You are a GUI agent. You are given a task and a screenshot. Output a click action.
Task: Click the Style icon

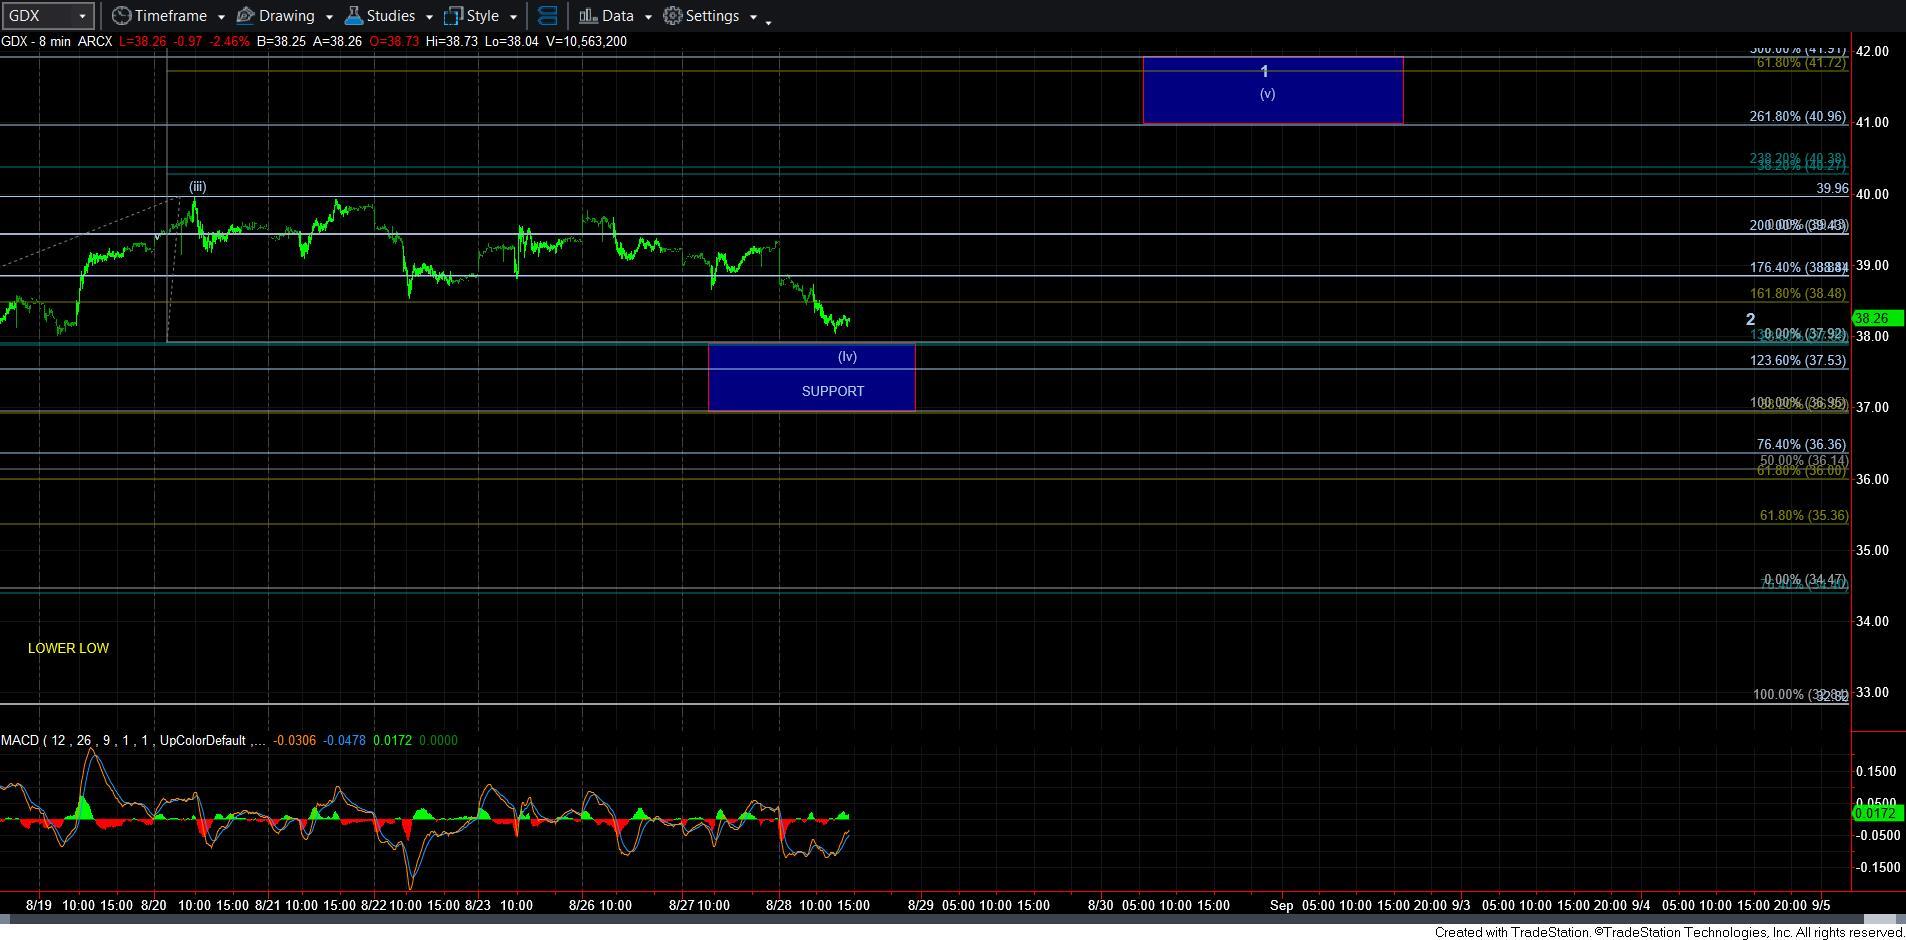click(x=453, y=16)
